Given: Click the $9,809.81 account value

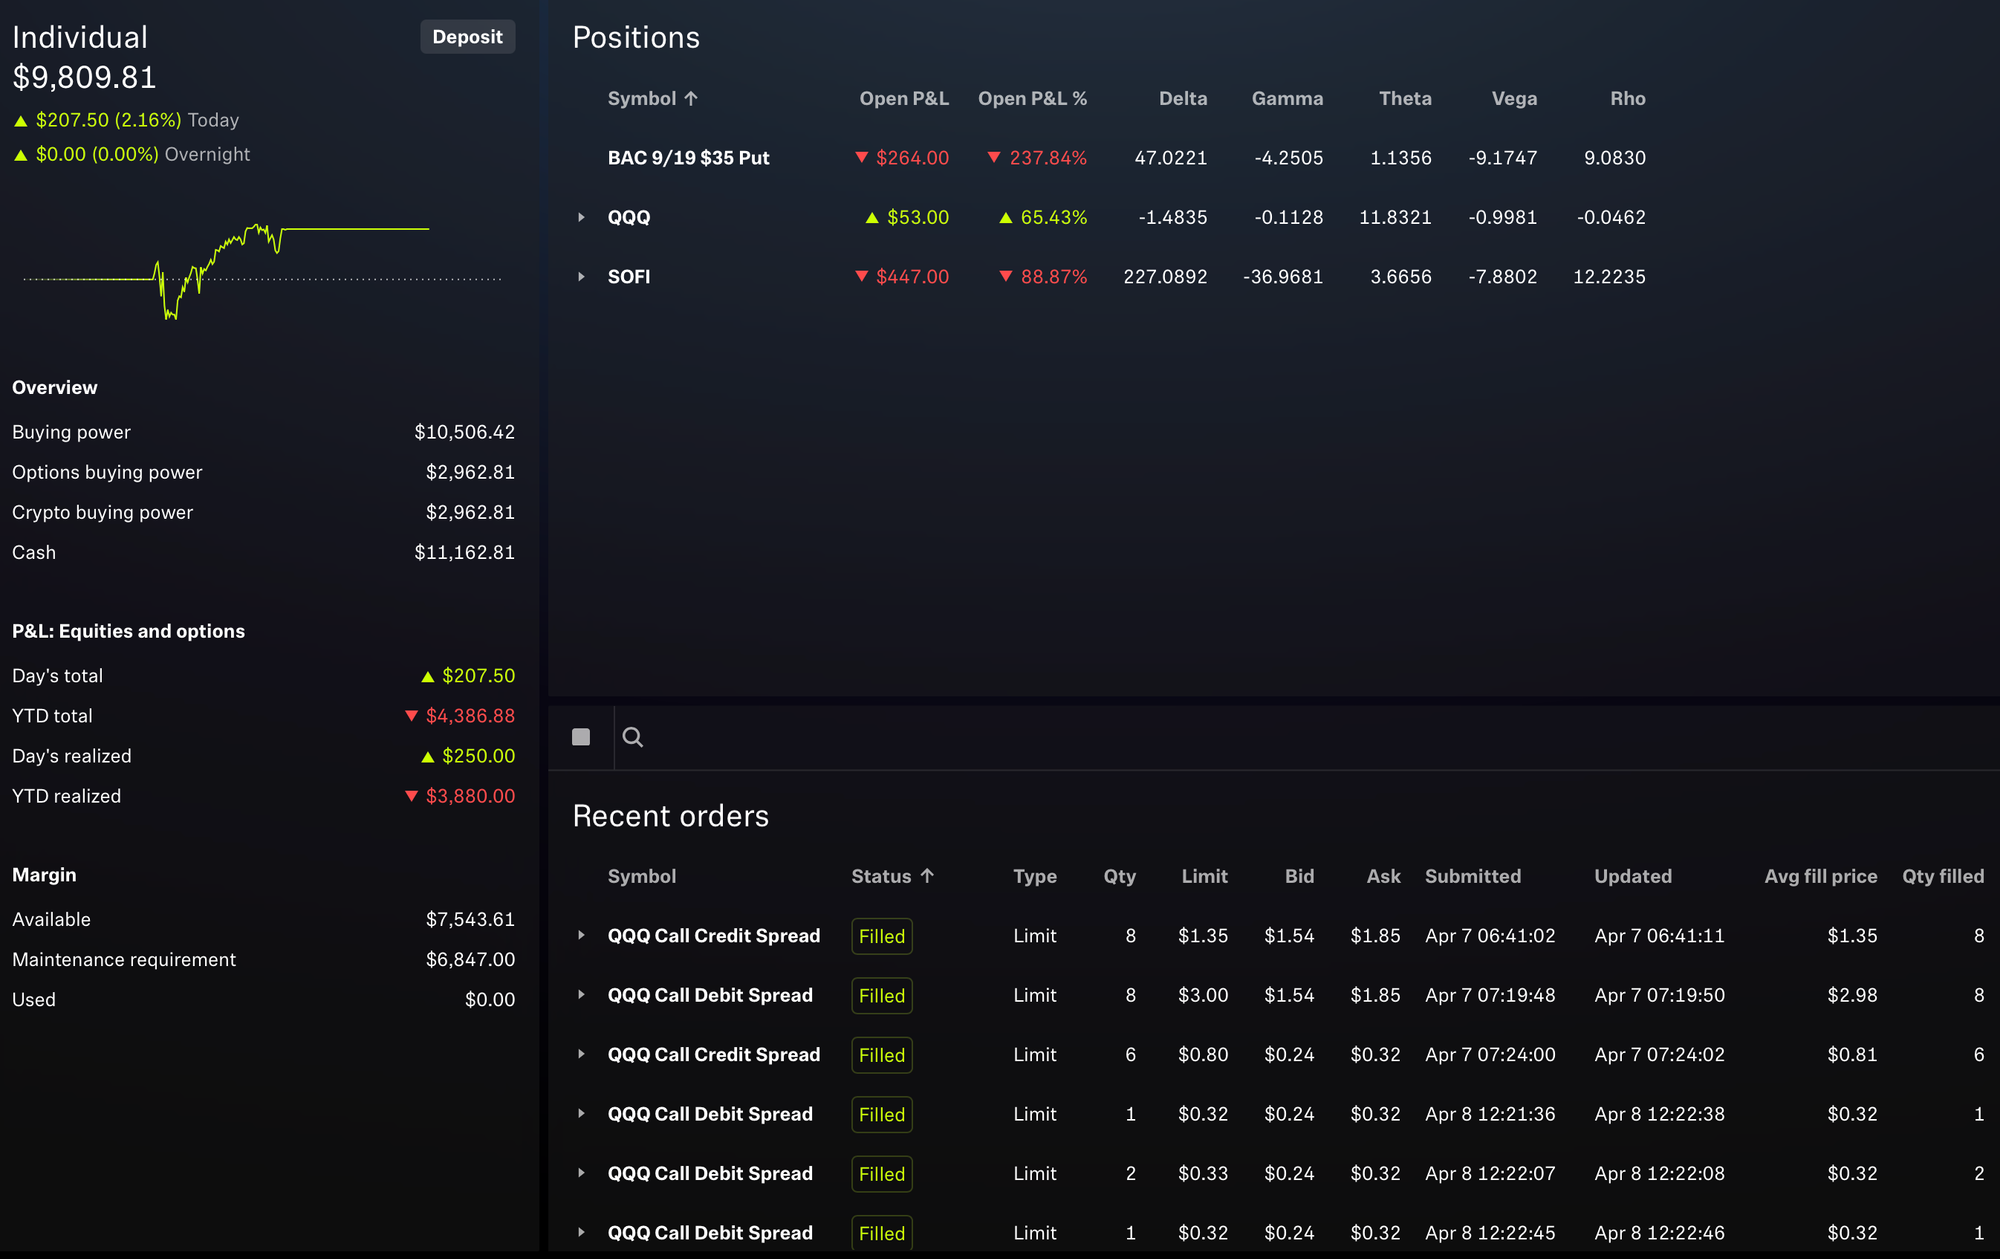Looking at the screenshot, I should pyautogui.click(x=84, y=77).
